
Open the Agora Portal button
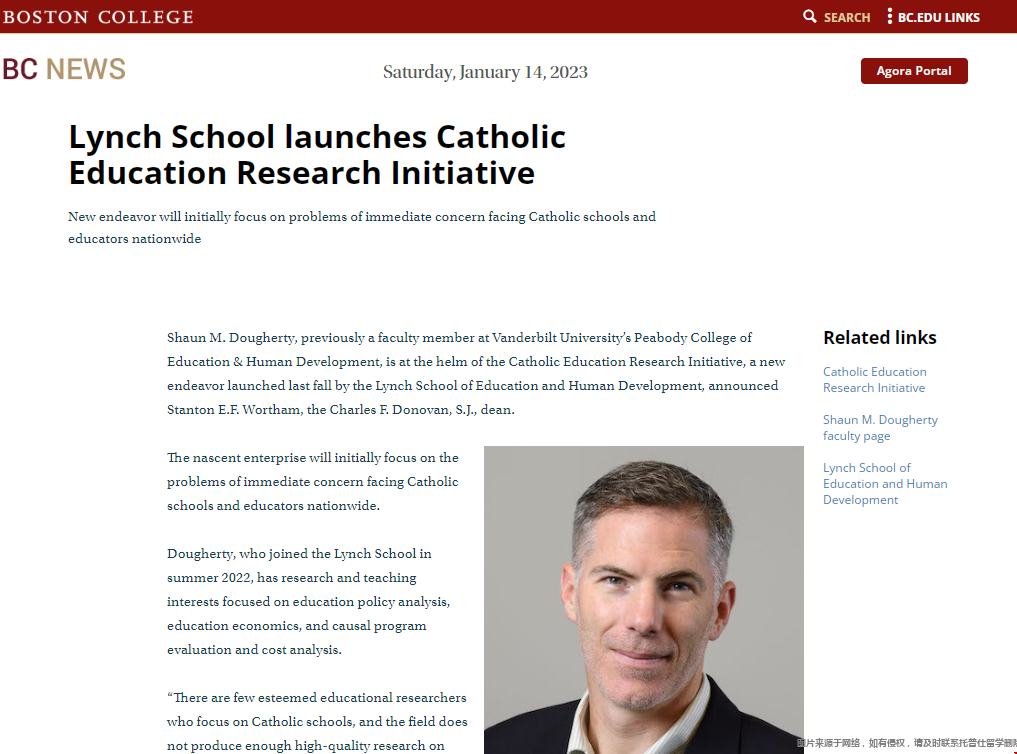(x=913, y=71)
